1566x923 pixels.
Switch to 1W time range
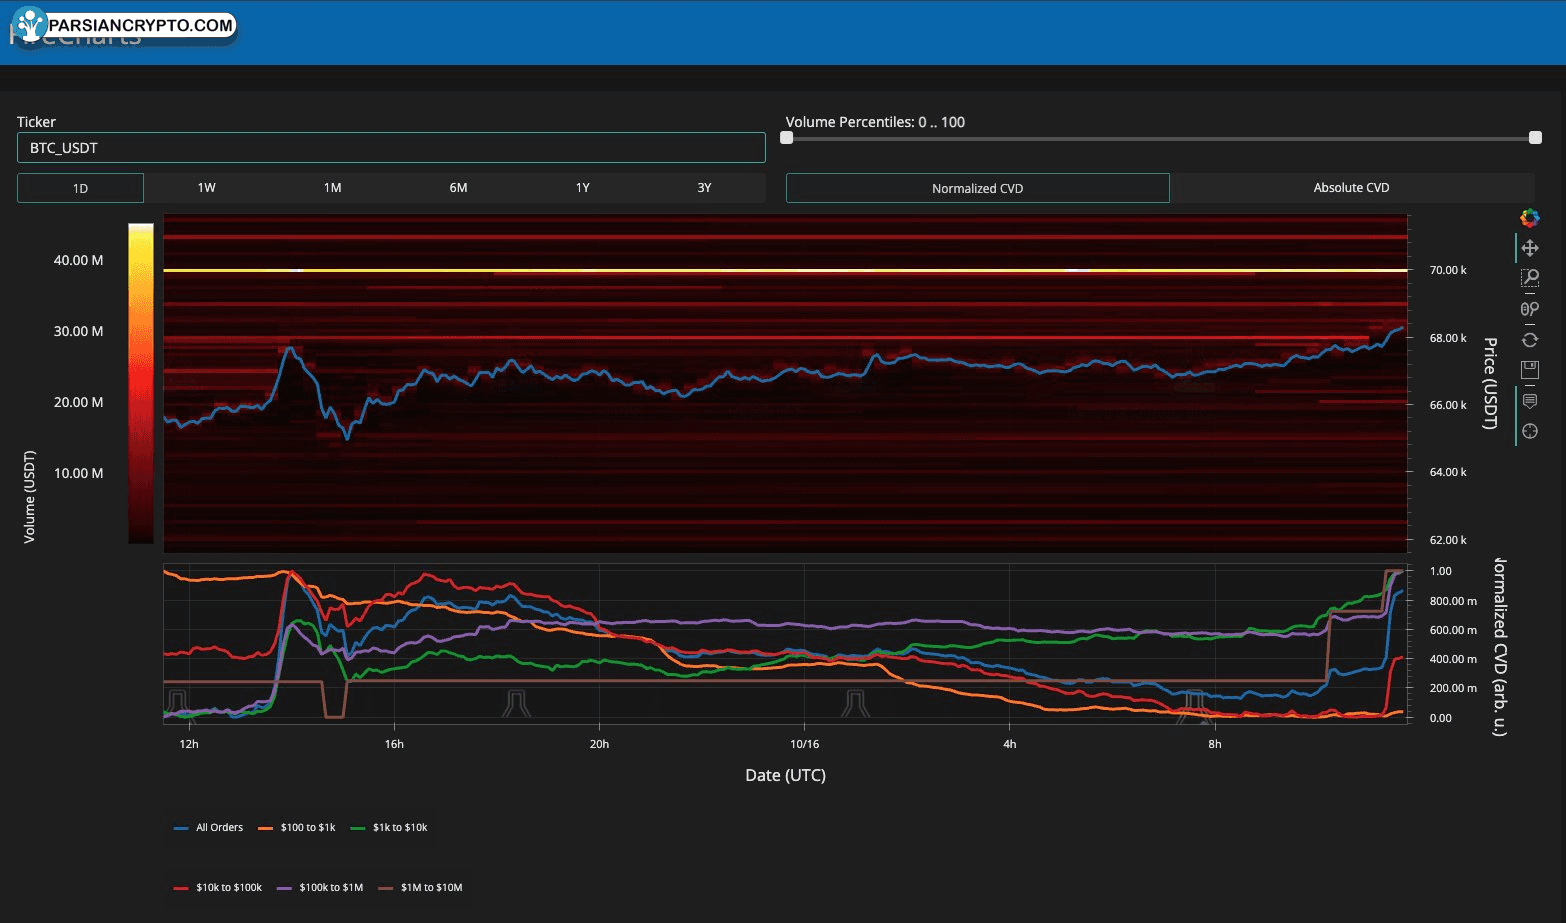tap(206, 188)
